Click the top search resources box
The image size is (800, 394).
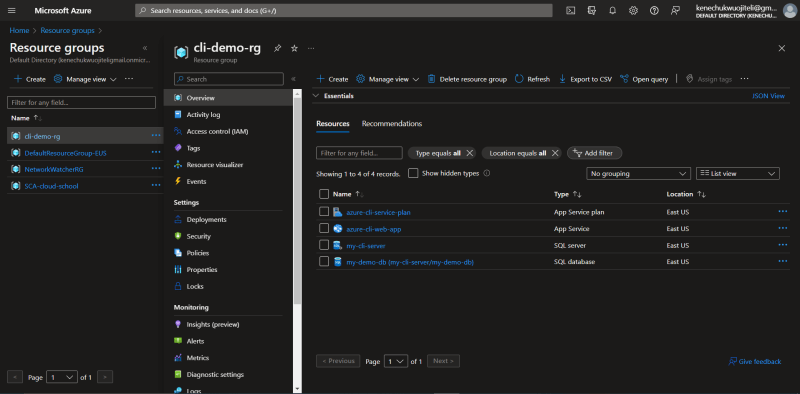click(343, 11)
